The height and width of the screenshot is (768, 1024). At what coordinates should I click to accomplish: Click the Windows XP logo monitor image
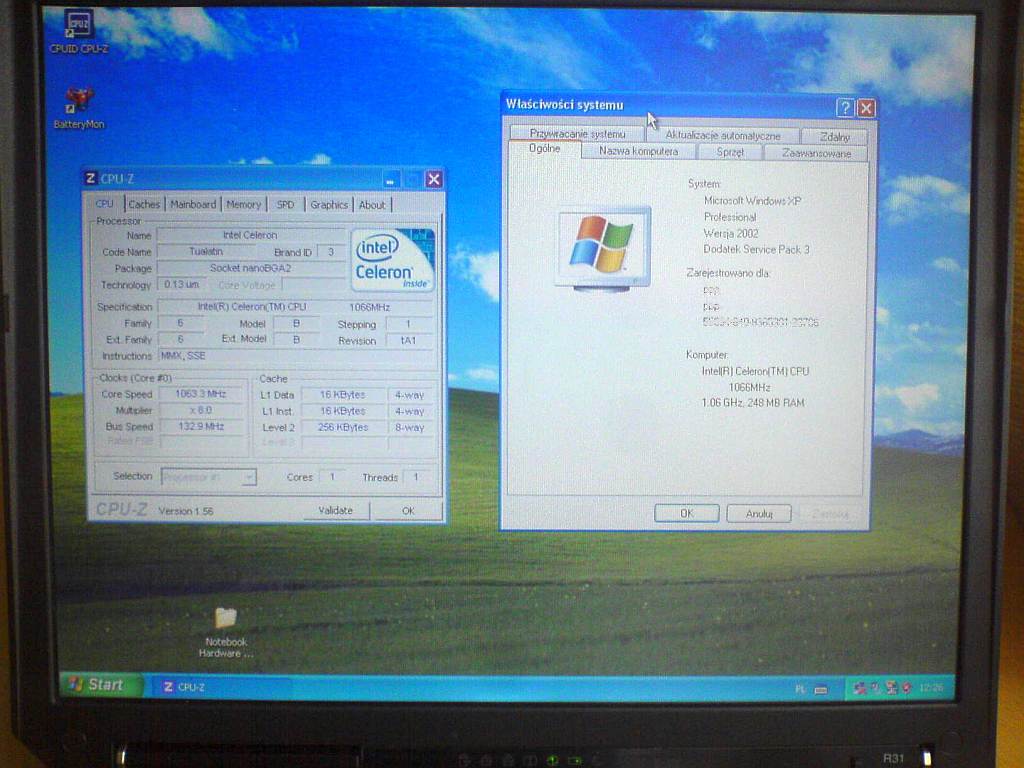pos(602,247)
